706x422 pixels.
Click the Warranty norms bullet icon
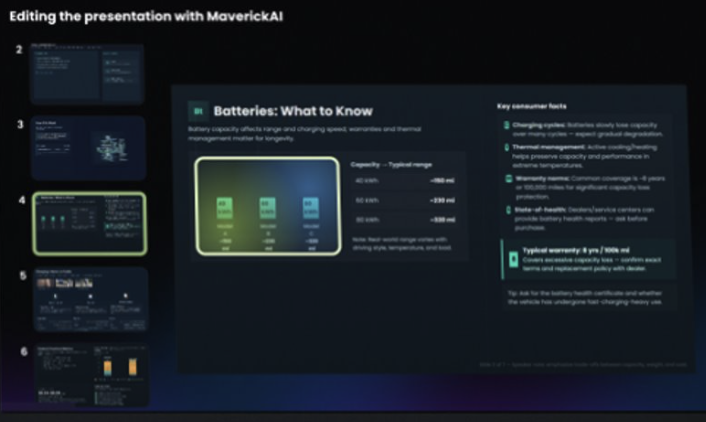tap(509, 179)
